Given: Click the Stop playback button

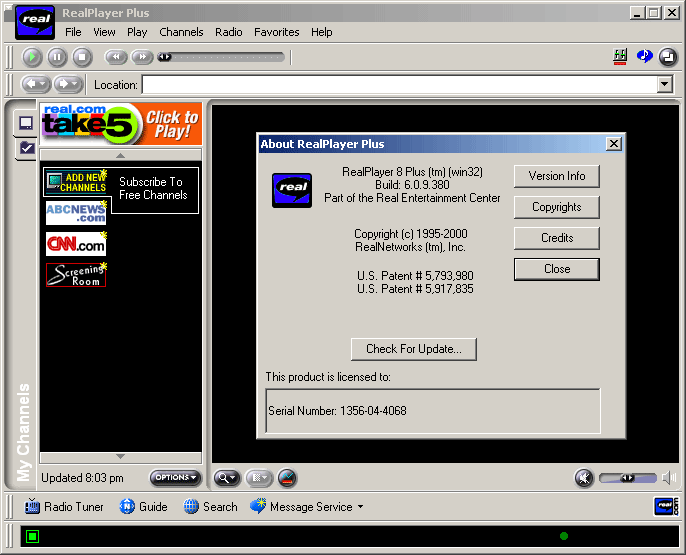Looking at the screenshot, I should coord(82,57).
